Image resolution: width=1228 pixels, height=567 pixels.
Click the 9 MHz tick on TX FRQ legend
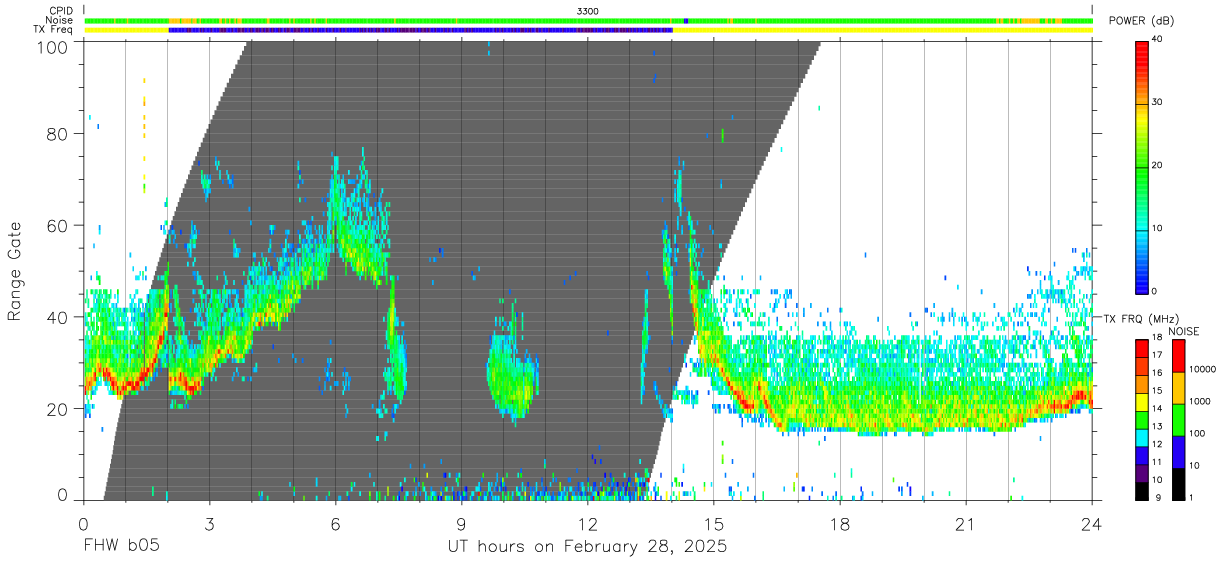click(1158, 498)
